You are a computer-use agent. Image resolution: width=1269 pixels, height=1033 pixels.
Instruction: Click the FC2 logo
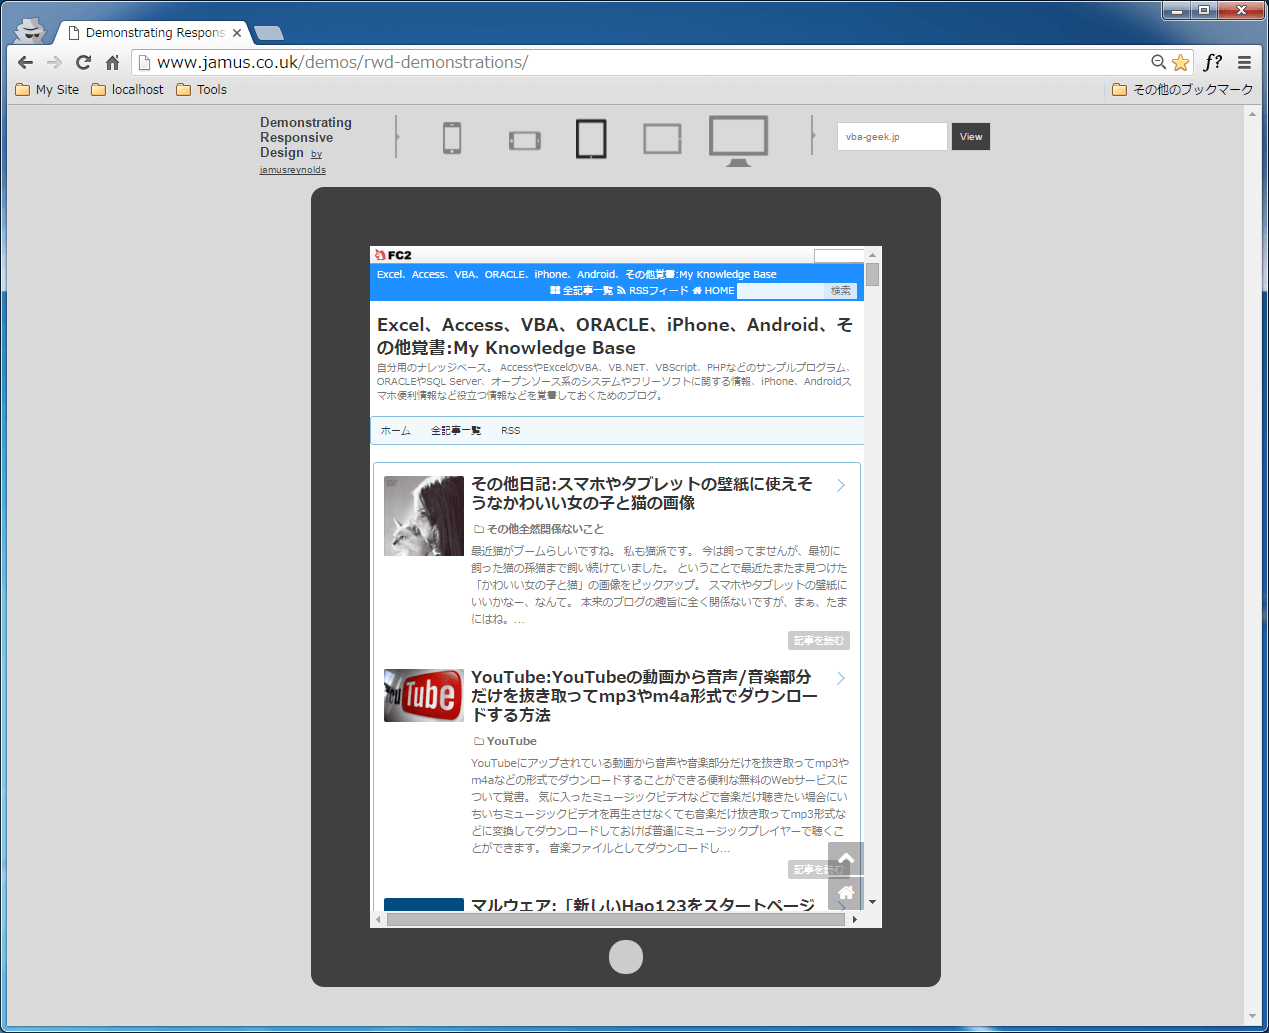pos(394,253)
